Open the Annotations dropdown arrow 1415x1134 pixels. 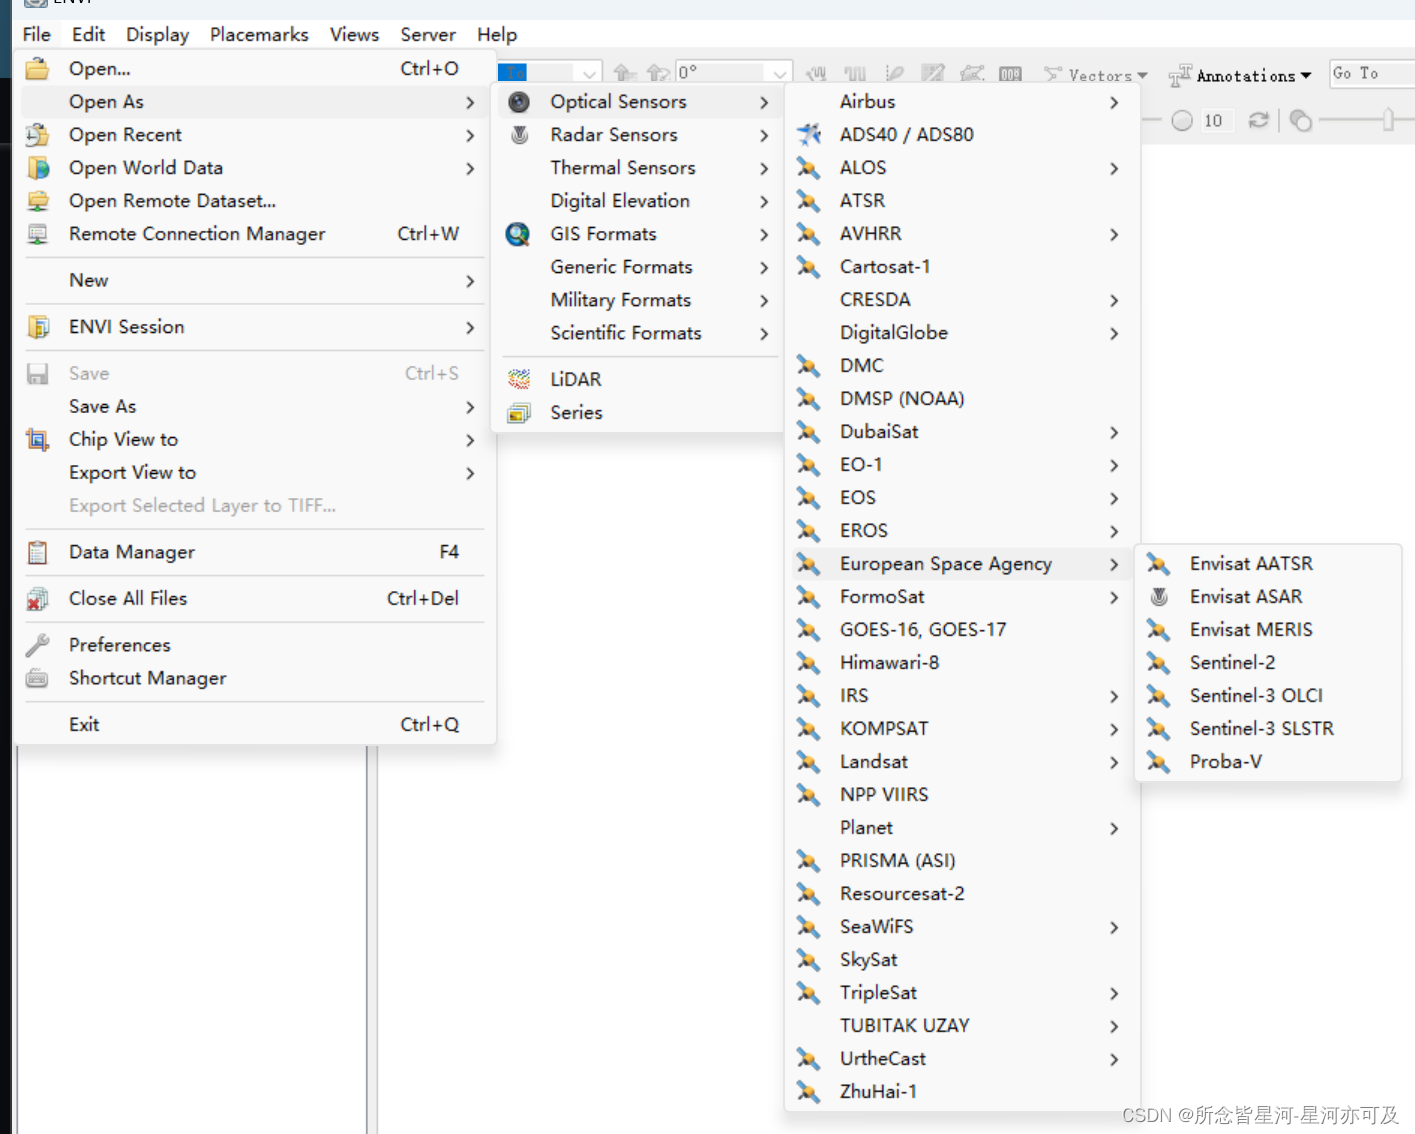click(x=1306, y=76)
